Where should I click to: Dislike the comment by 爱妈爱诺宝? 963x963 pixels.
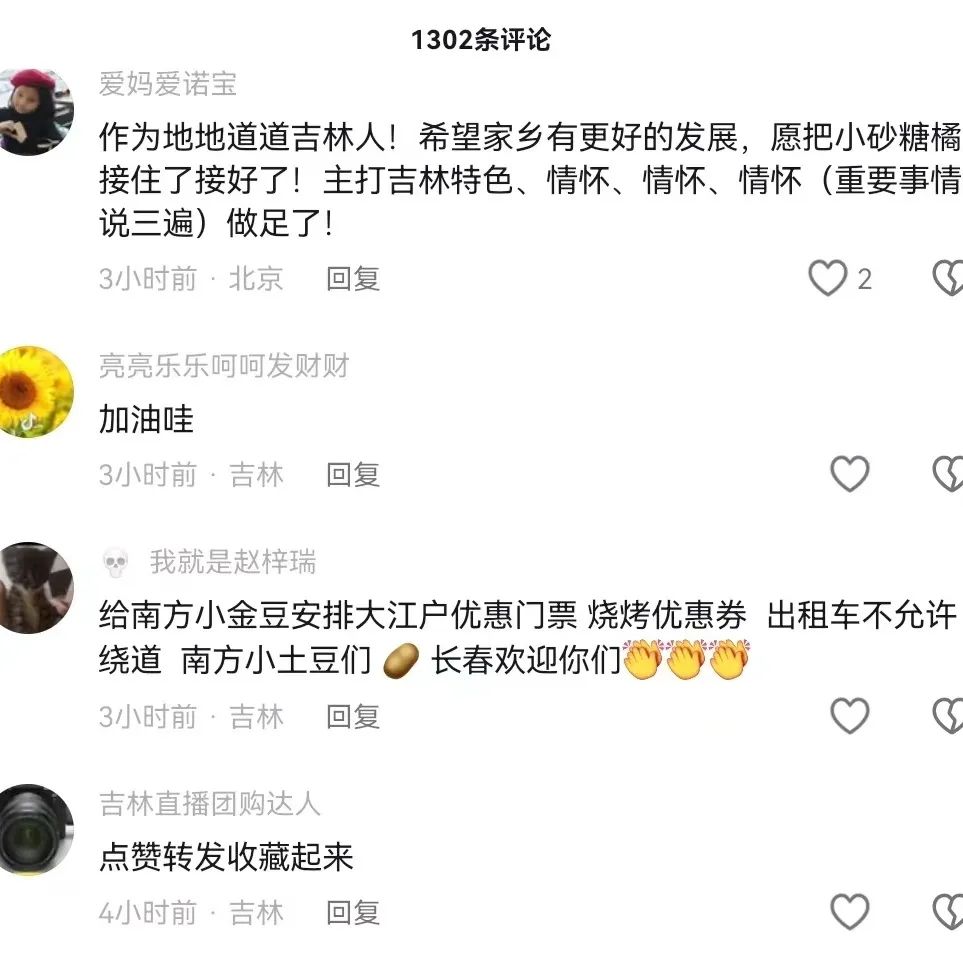(948, 278)
